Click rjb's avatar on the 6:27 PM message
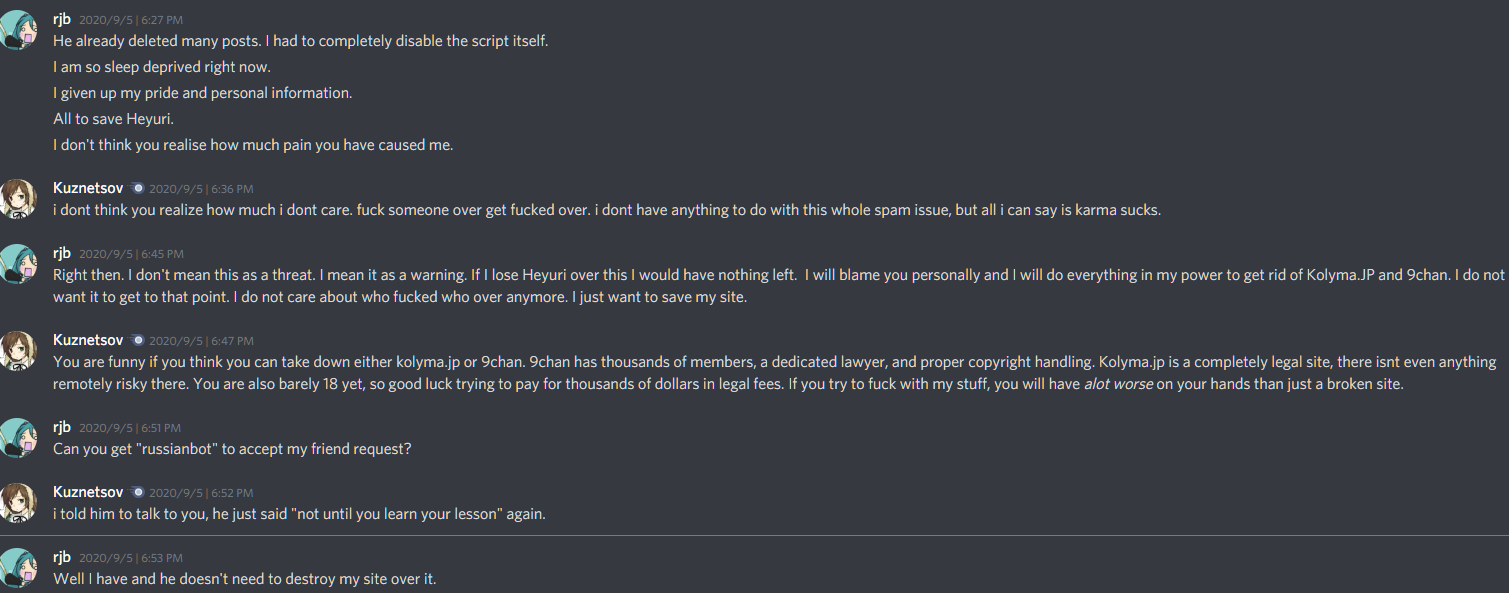1509x593 pixels. tap(19, 29)
